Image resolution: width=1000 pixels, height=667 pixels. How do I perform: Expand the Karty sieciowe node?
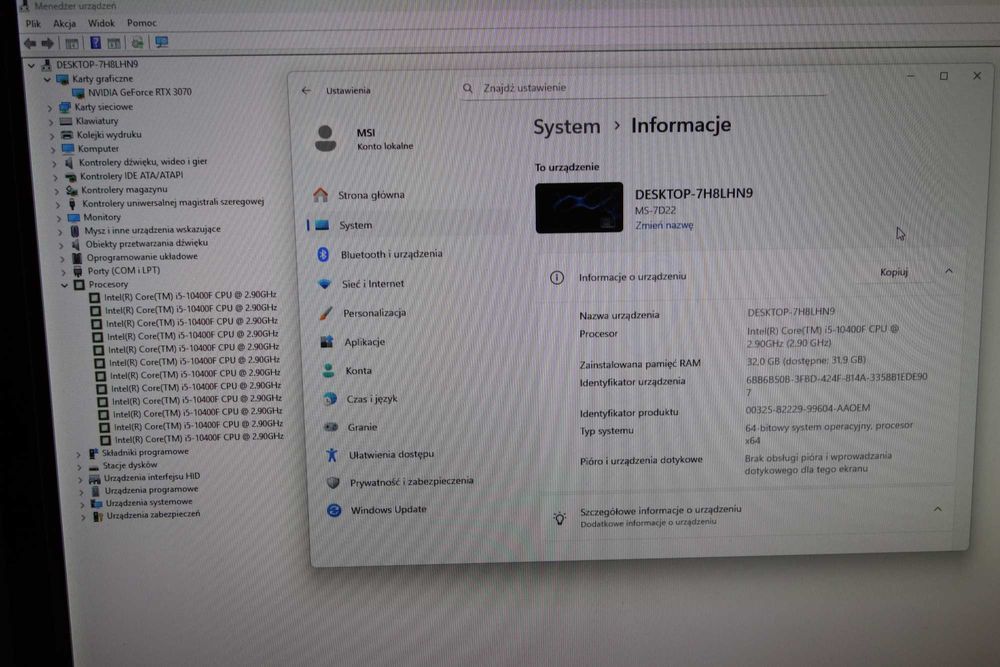[50, 108]
